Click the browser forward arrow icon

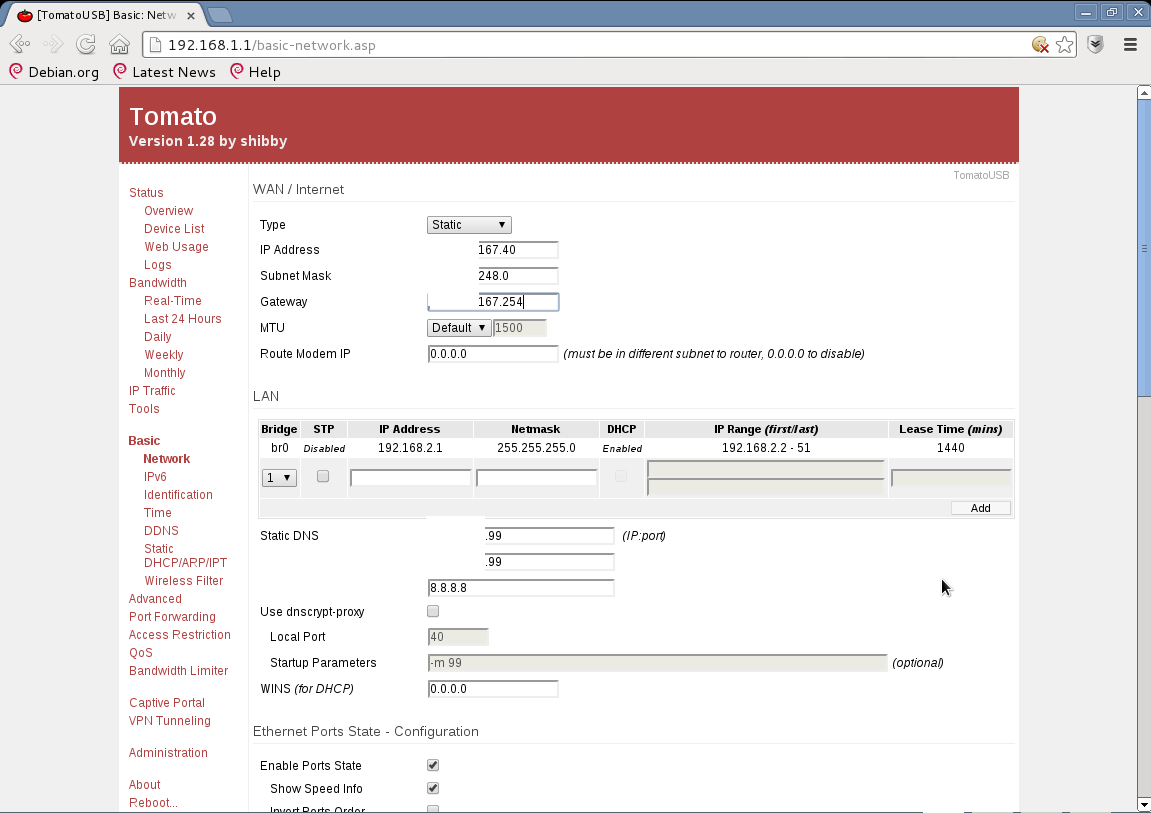point(53,45)
